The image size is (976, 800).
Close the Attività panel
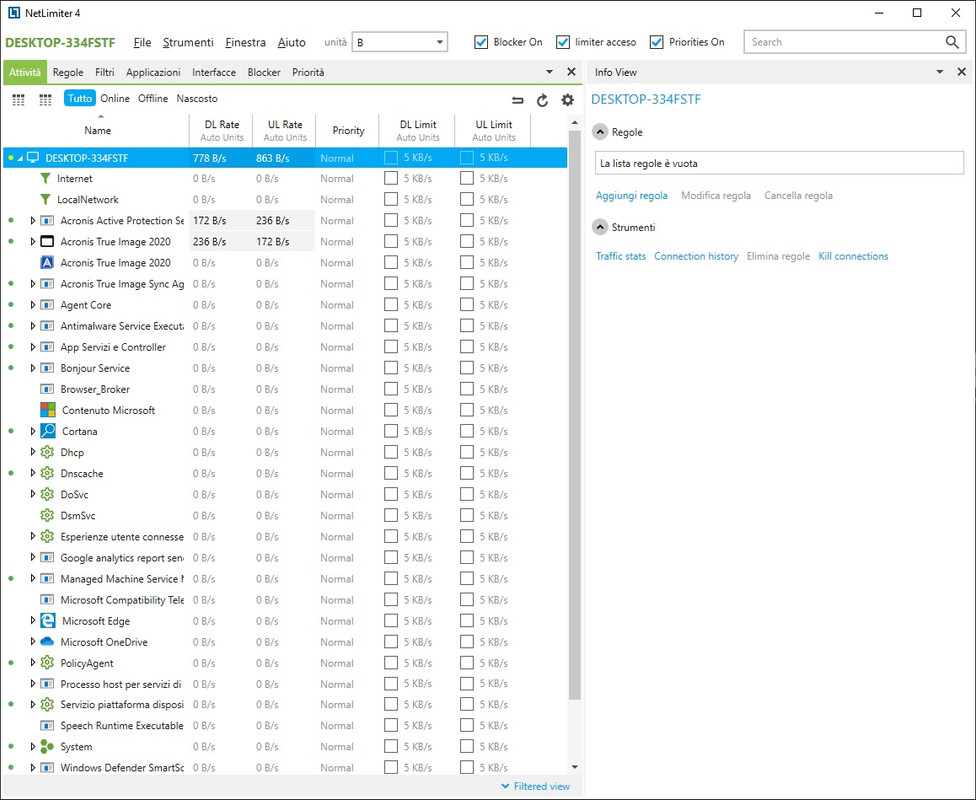(x=571, y=72)
